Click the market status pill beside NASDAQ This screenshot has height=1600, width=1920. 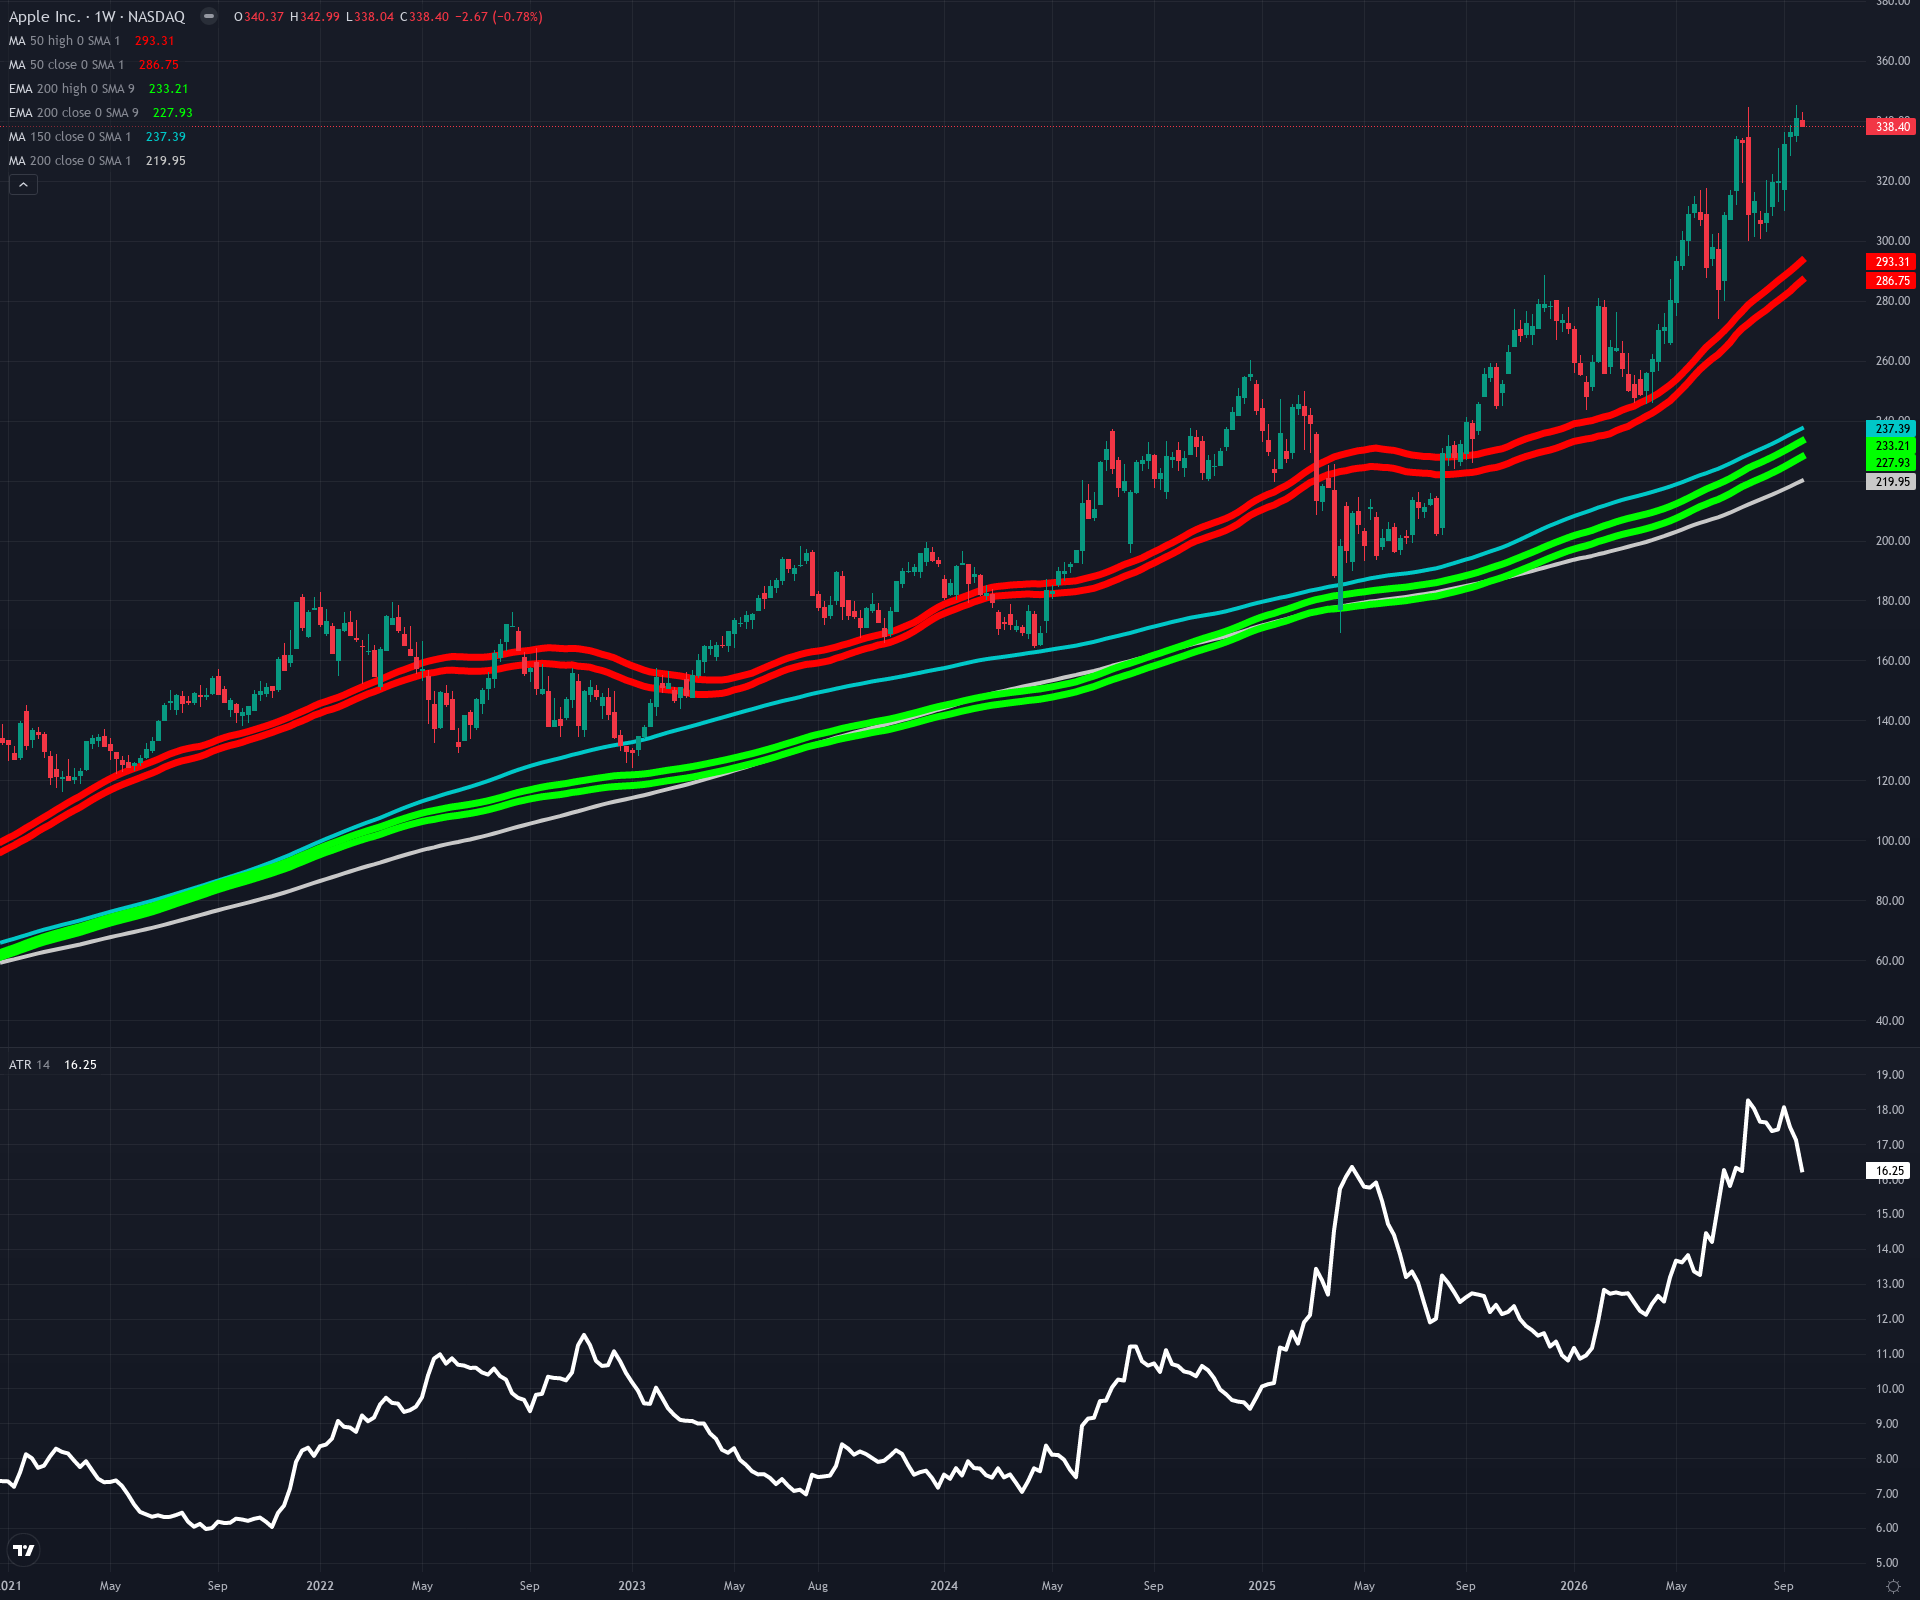coord(208,16)
